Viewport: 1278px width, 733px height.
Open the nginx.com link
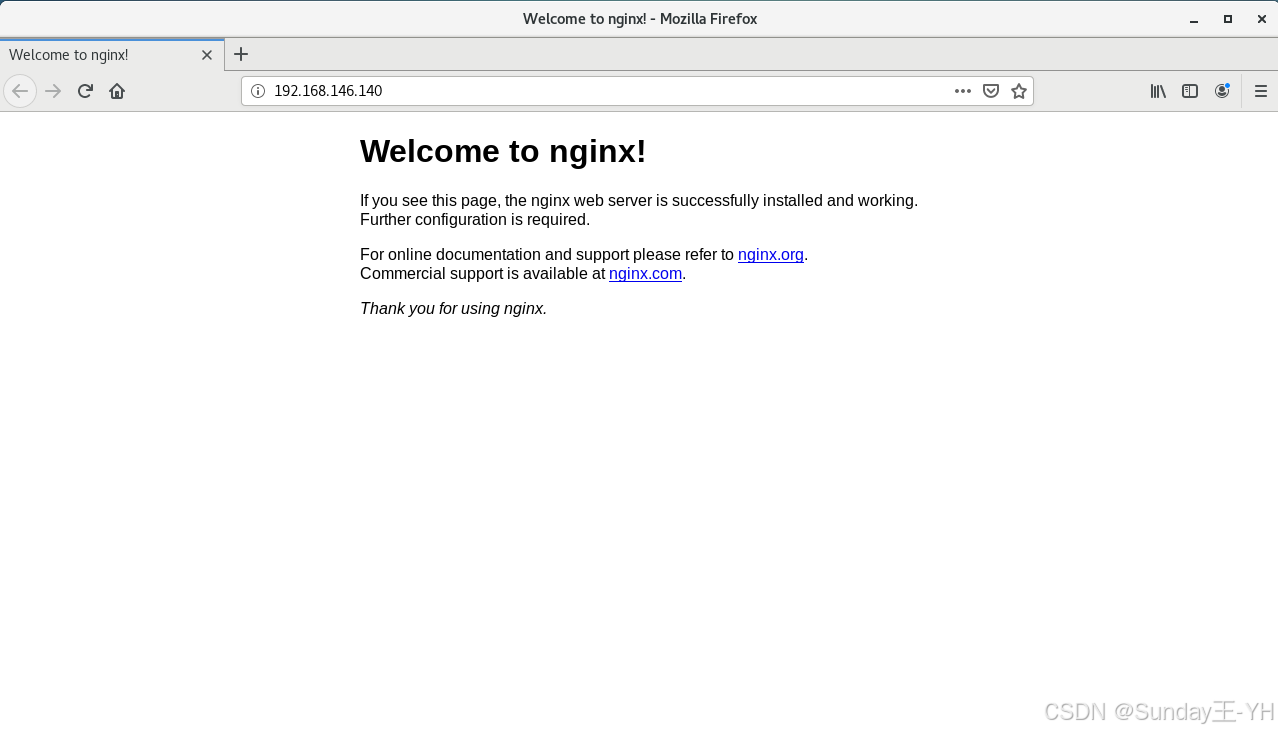[x=645, y=273]
